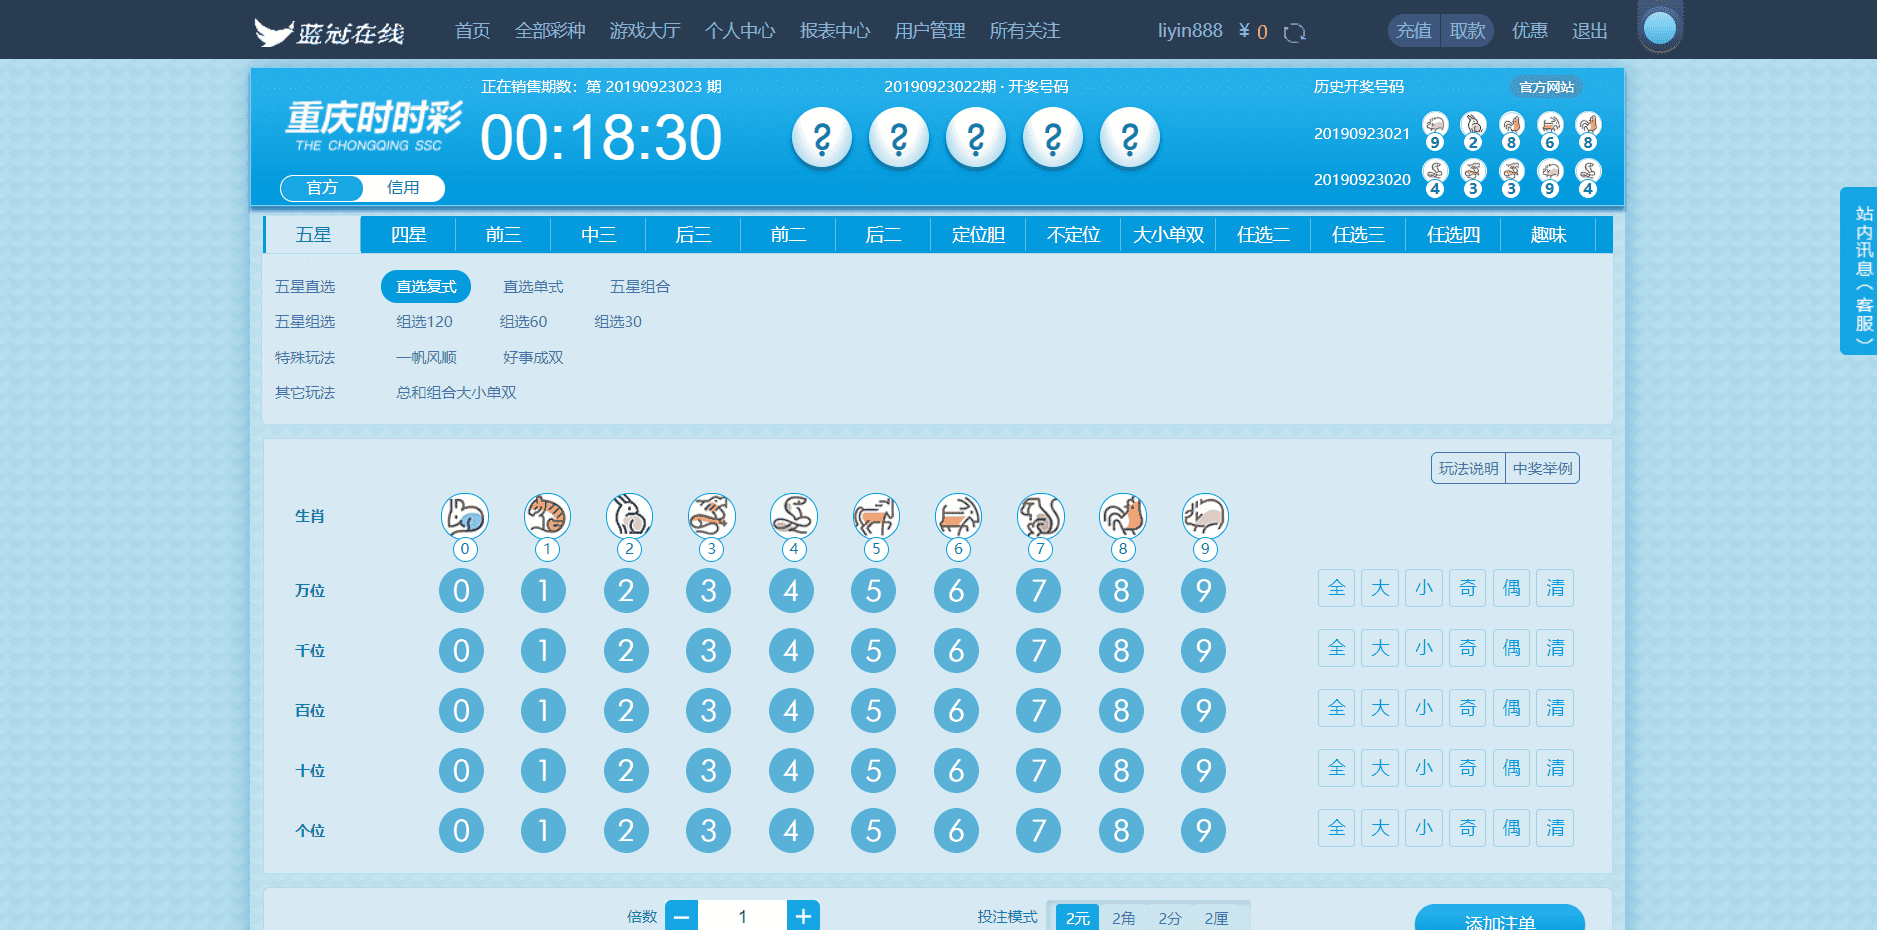Switch to 信用 mode toggle
This screenshot has width=1877, height=930.
403,188
